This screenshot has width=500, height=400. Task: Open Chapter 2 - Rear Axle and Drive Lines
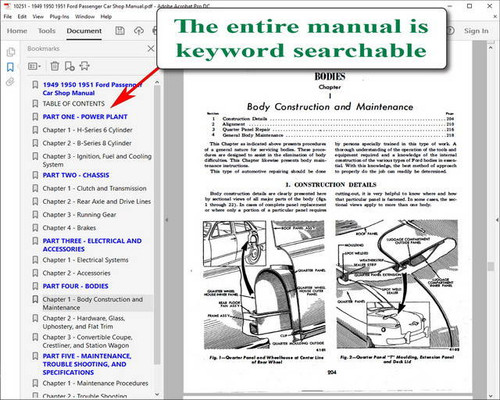point(97,202)
